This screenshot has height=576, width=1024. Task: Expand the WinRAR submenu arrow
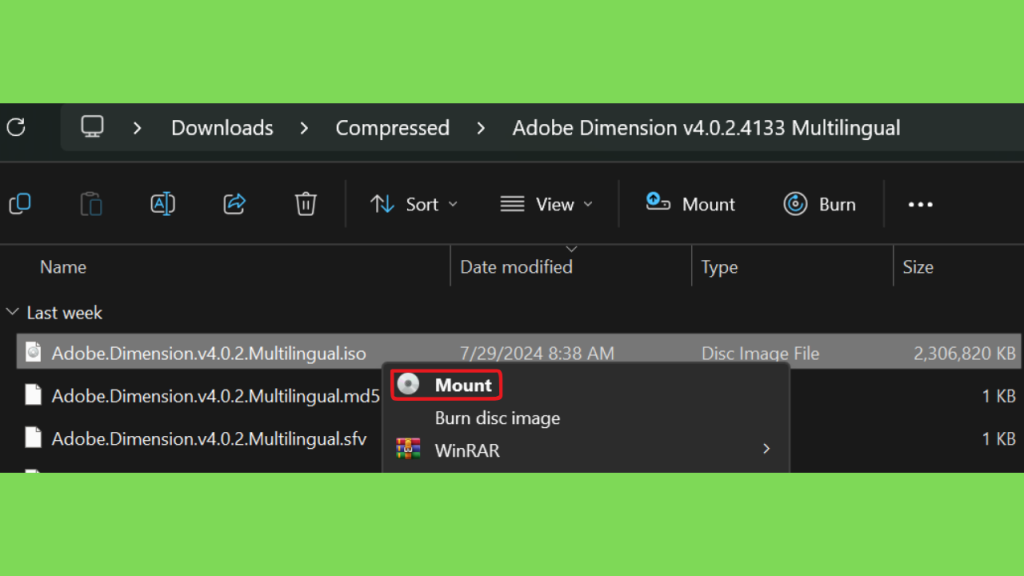click(x=766, y=449)
